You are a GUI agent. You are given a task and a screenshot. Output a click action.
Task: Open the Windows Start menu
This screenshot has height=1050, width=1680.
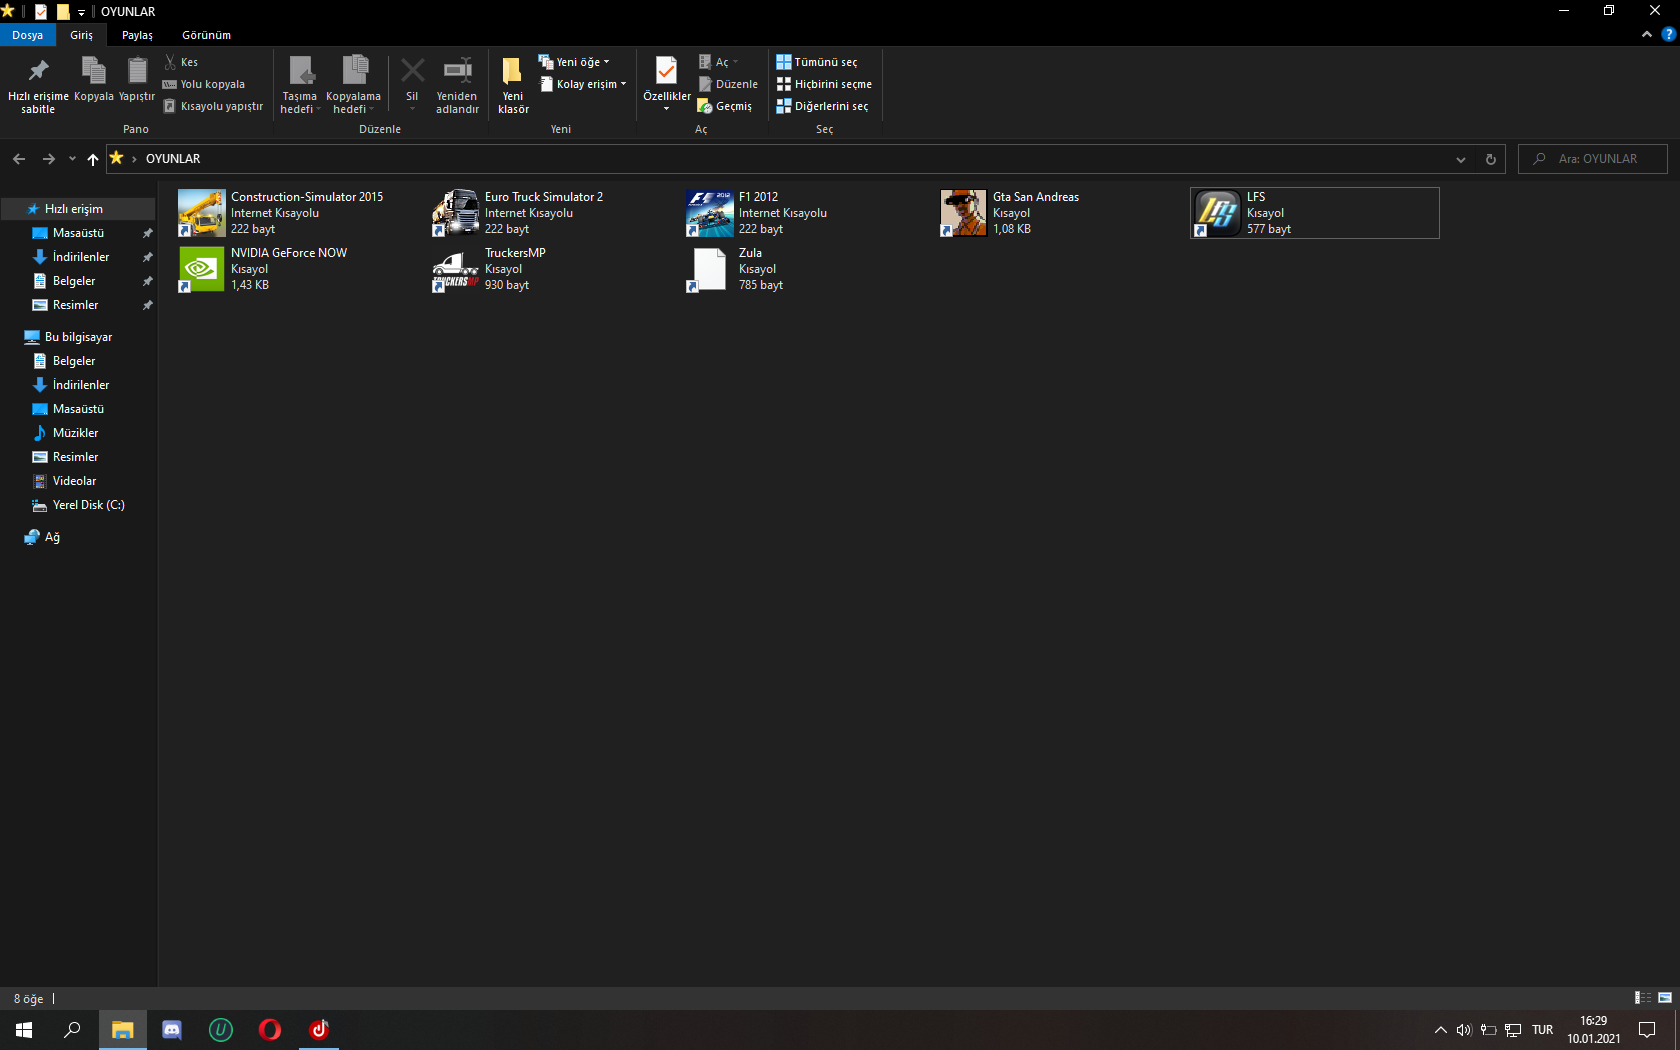pos(24,1029)
